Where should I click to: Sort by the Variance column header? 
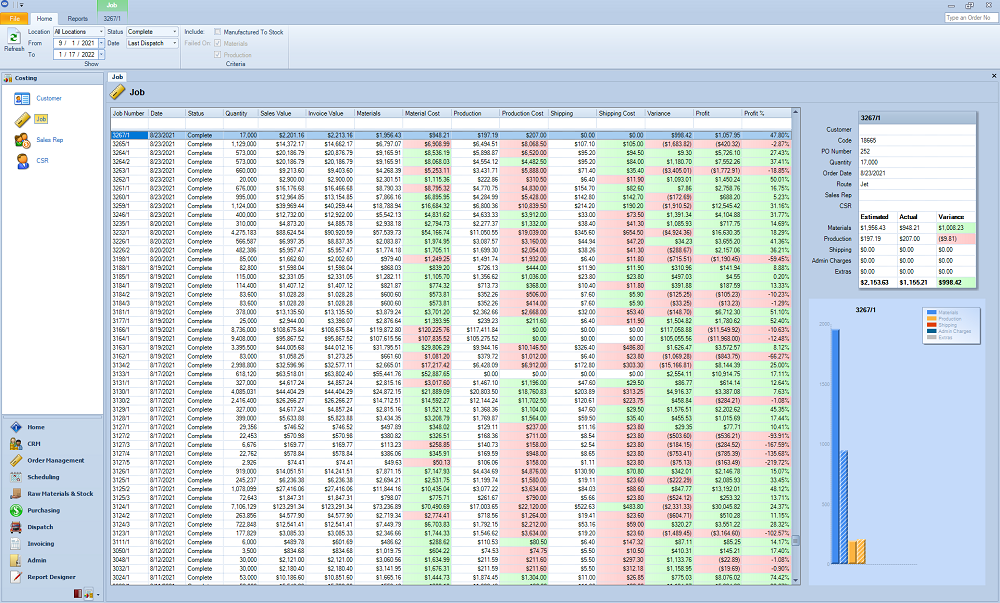(669, 113)
